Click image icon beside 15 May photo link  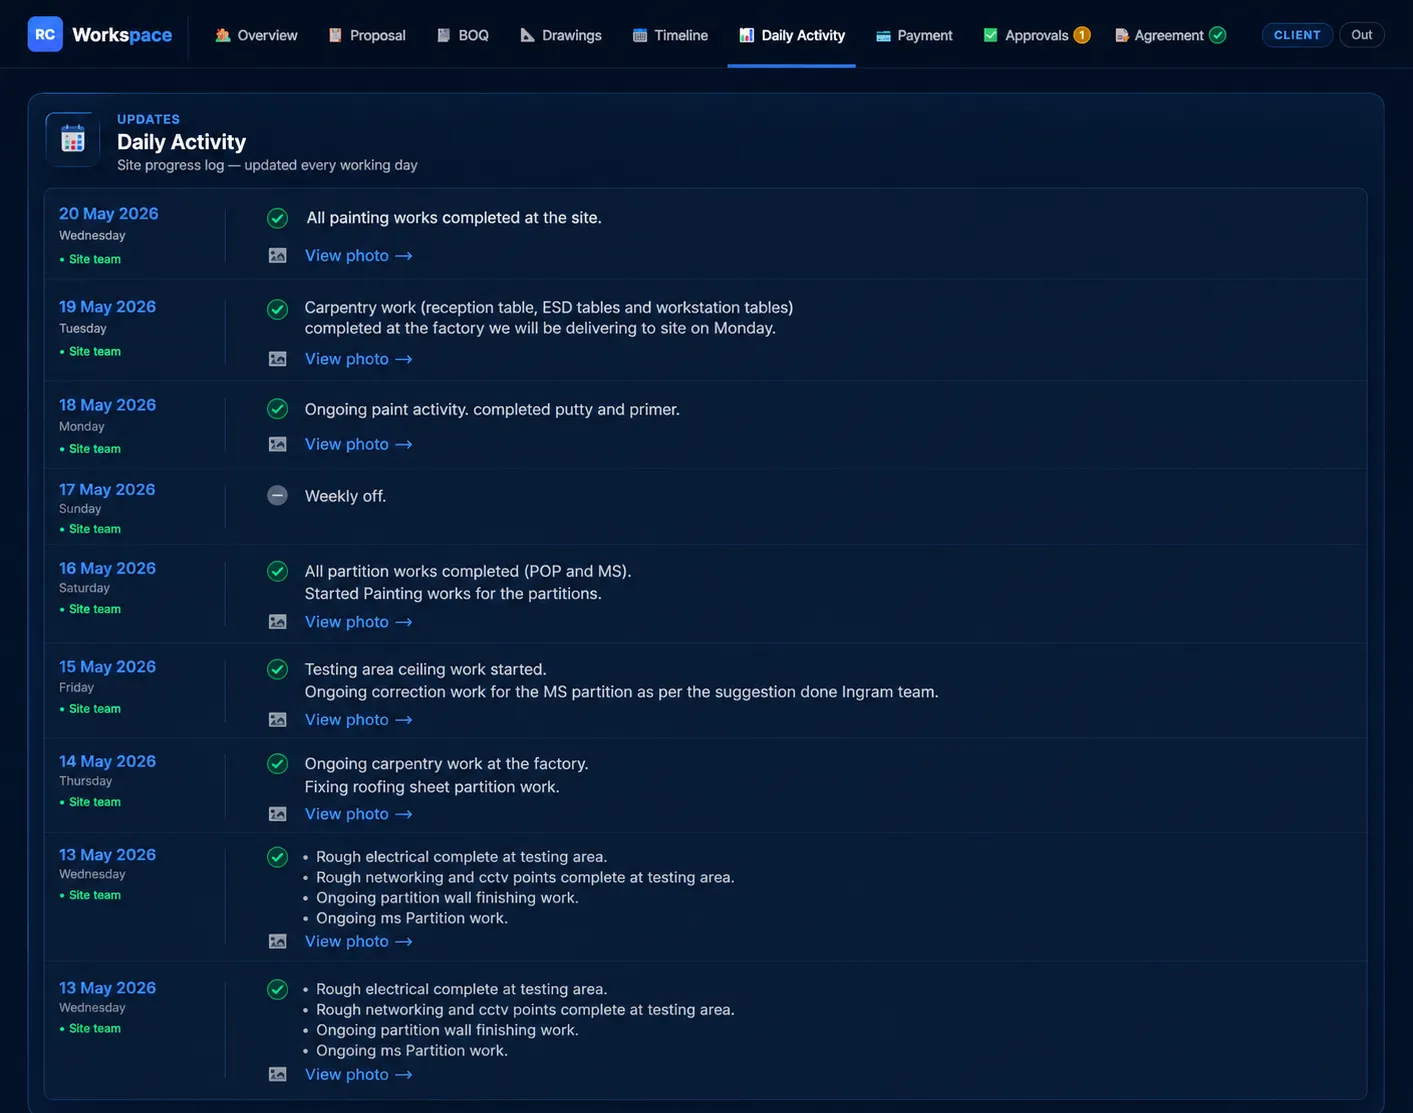tap(278, 720)
